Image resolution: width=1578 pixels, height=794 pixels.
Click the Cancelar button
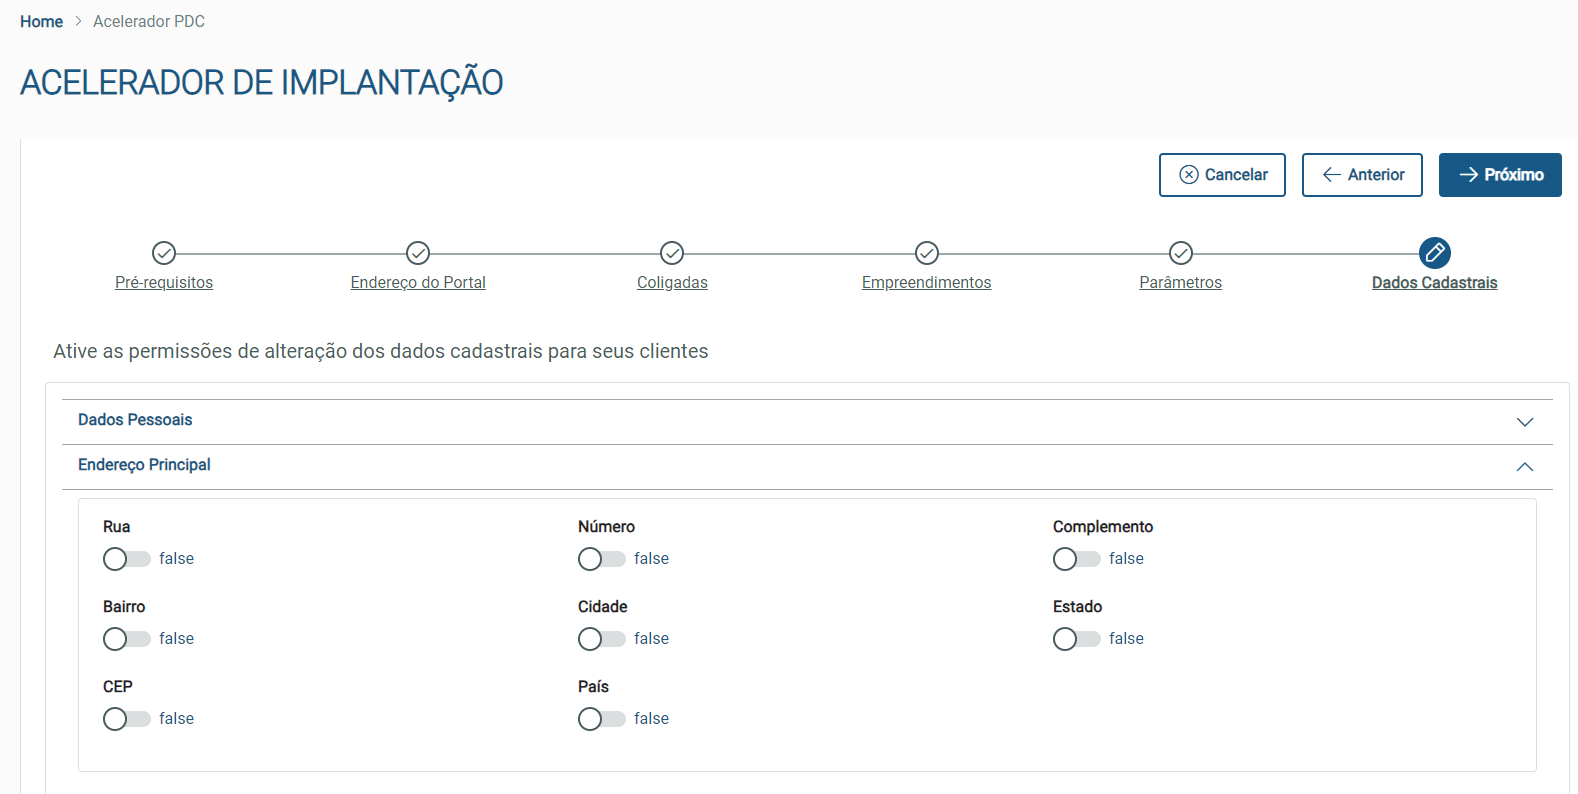coord(1222,175)
